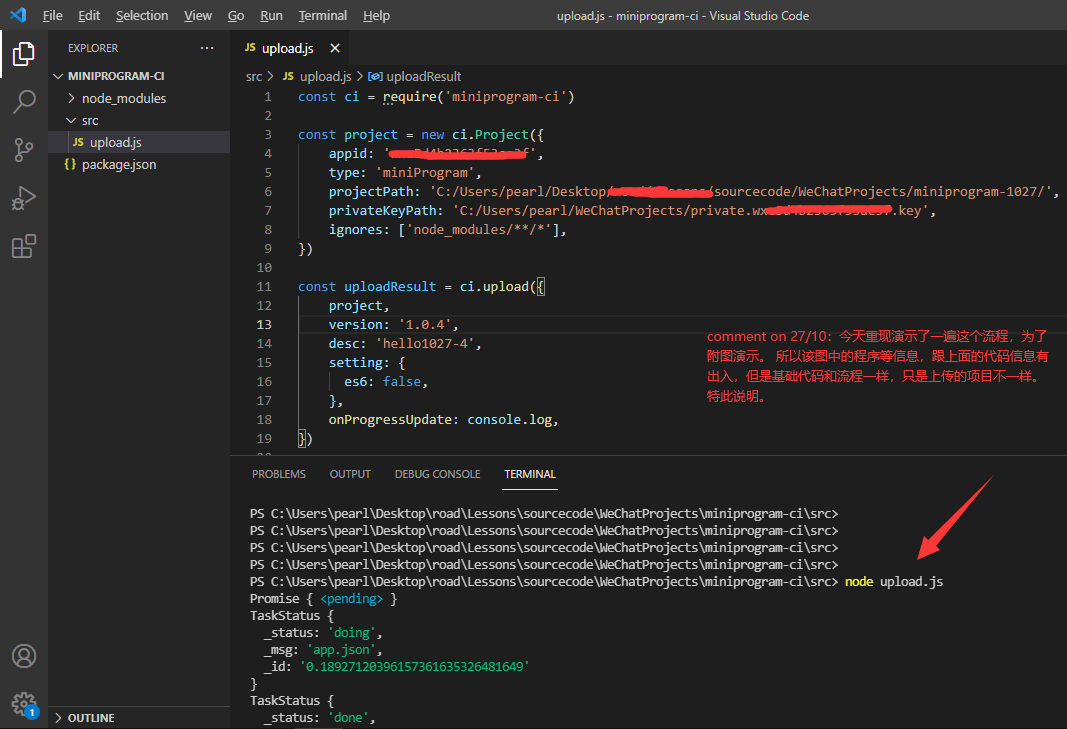1067x729 pixels.
Task: Switch to the DEBUG CONSOLE tab
Action: (x=437, y=474)
